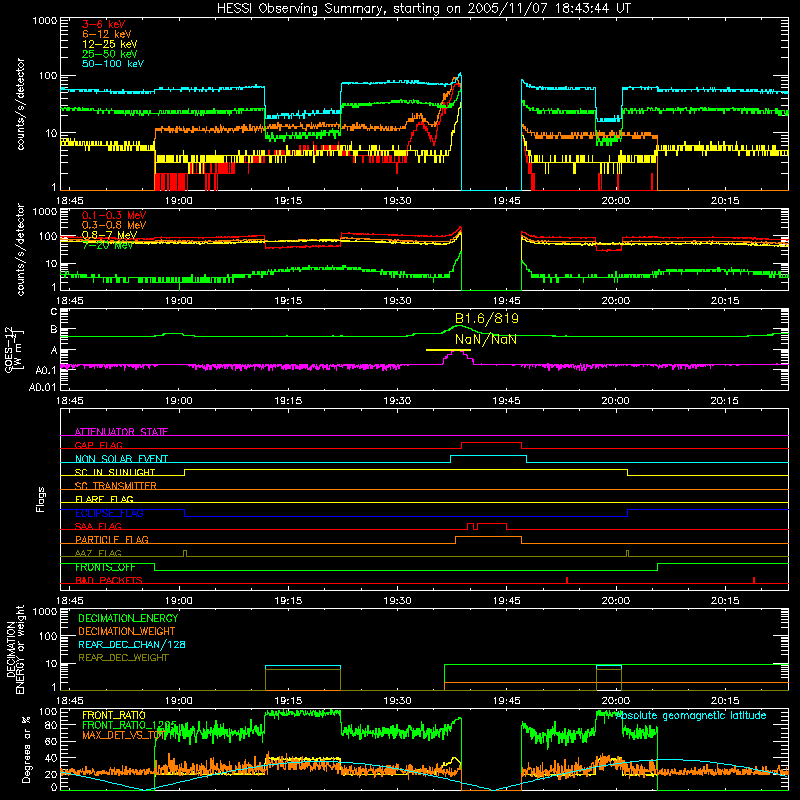The image size is (800, 800).
Task: Select the 3-6 keV legend label
Action: pos(104,24)
